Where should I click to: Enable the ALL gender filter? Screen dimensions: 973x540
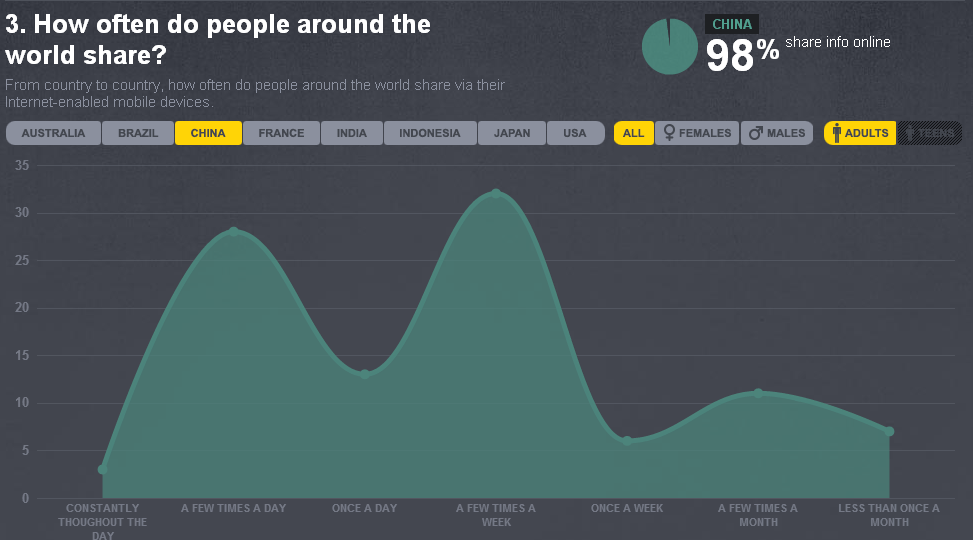tap(633, 133)
